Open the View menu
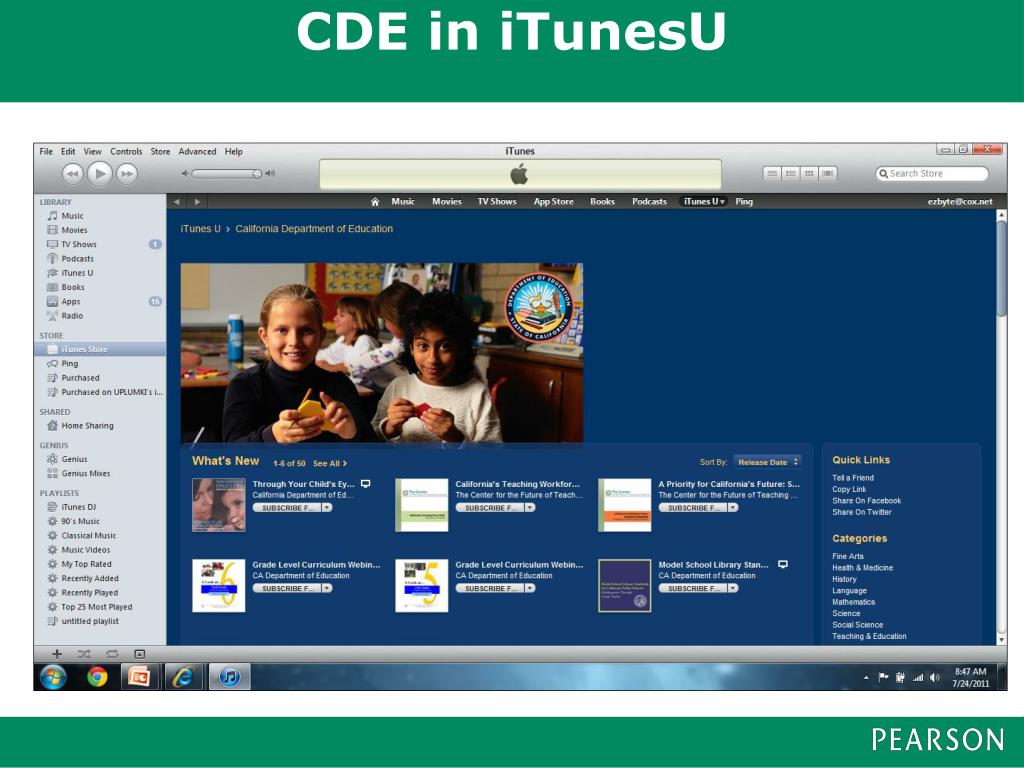The width and height of the screenshot is (1024, 768). pyautogui.click(x=93, y=152)
